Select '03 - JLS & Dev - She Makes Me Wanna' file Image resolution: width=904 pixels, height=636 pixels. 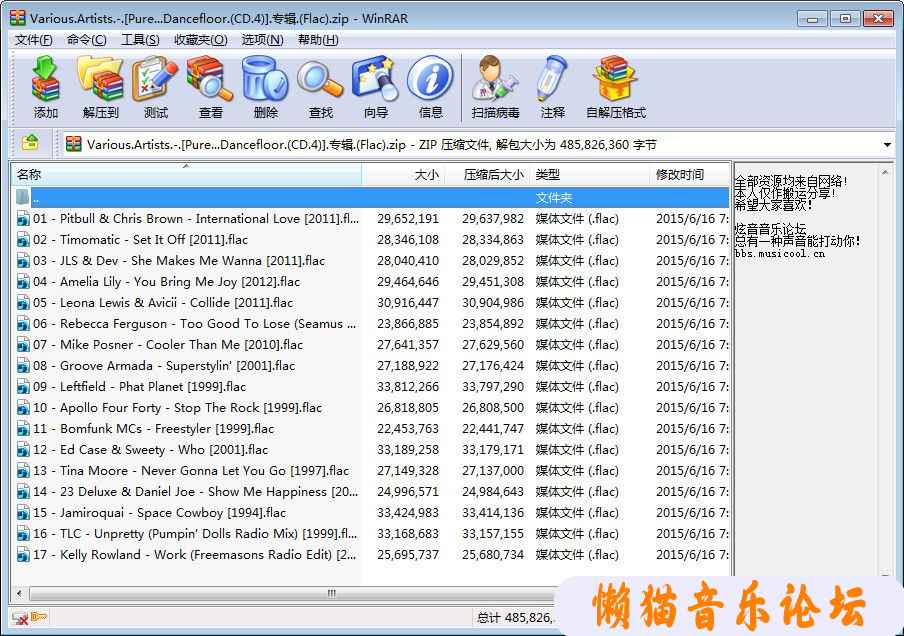point(179,261)
